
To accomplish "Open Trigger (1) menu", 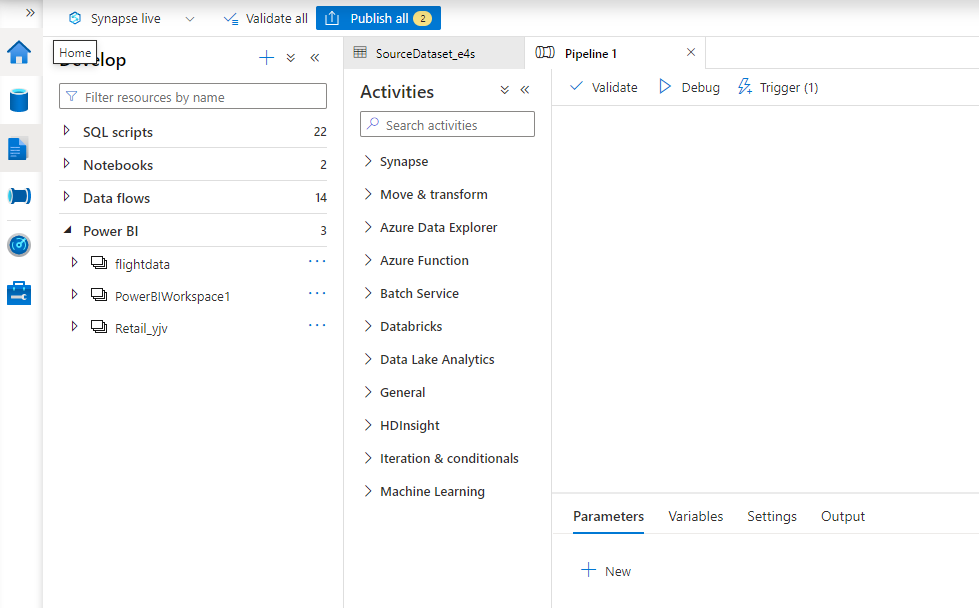I will coord(778,87).
